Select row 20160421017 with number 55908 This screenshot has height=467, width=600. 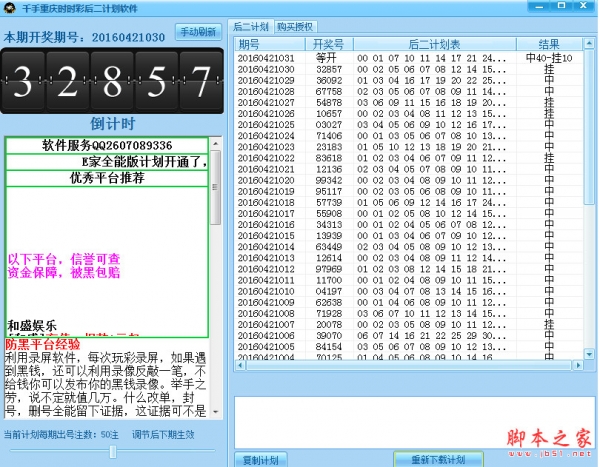409,214
